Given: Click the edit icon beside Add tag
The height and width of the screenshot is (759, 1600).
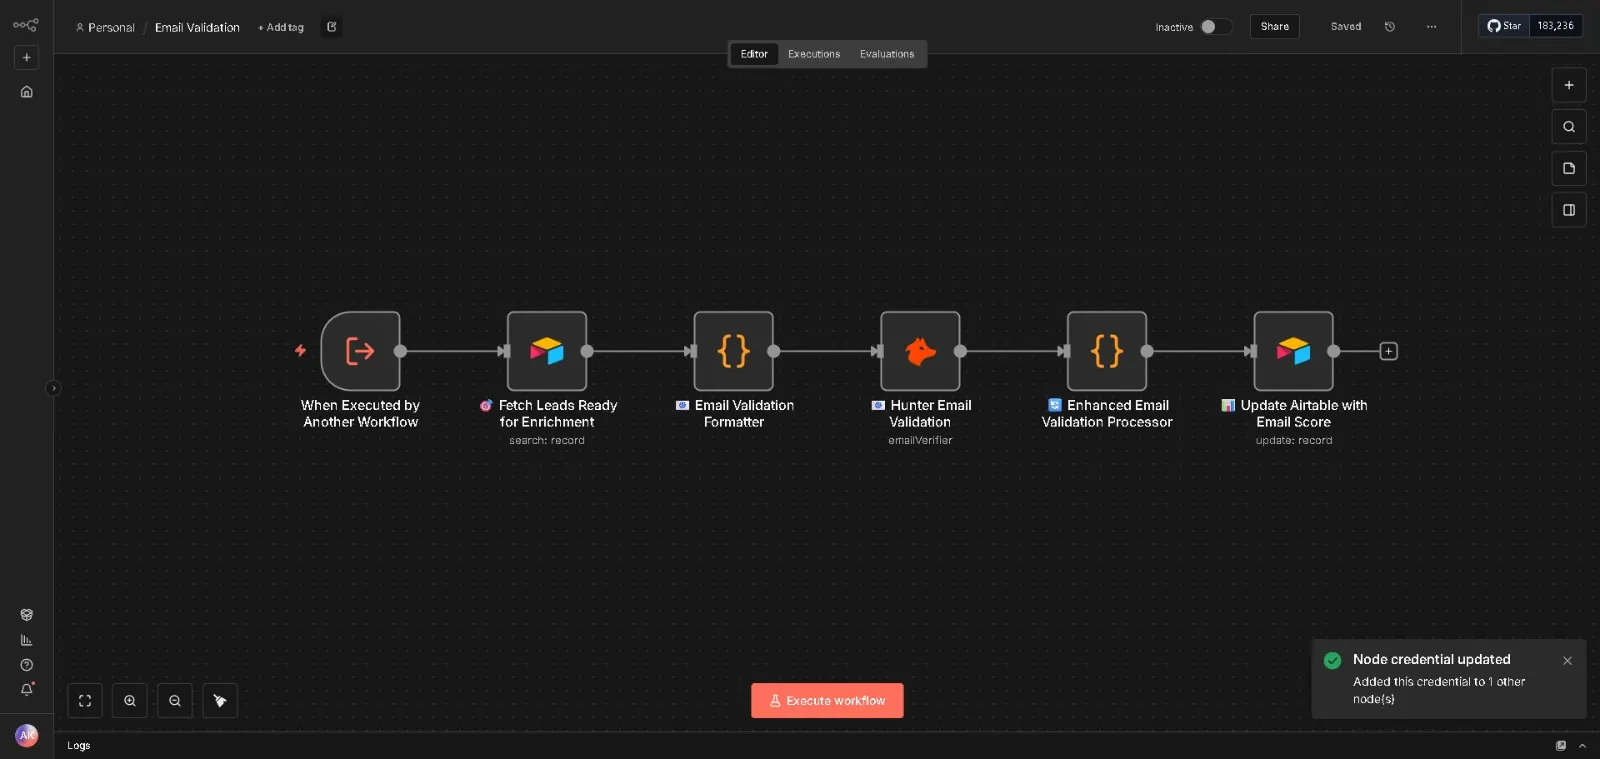Looking at the screenshot, I should click(x=332, y=27).
